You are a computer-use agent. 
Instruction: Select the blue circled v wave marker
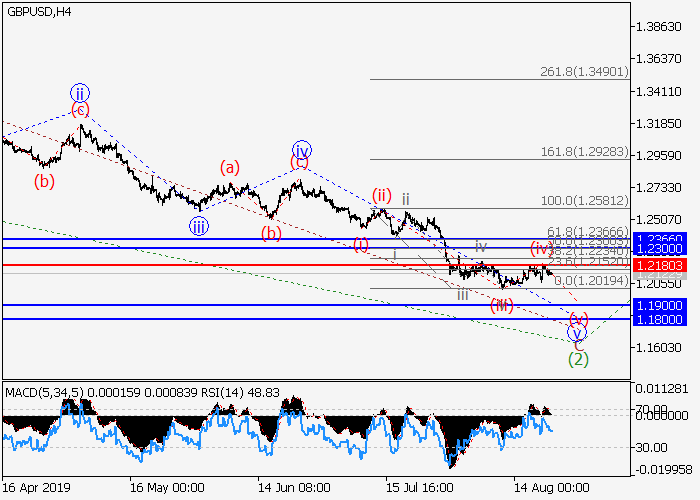pyautogui.click(x=577, y=333)
